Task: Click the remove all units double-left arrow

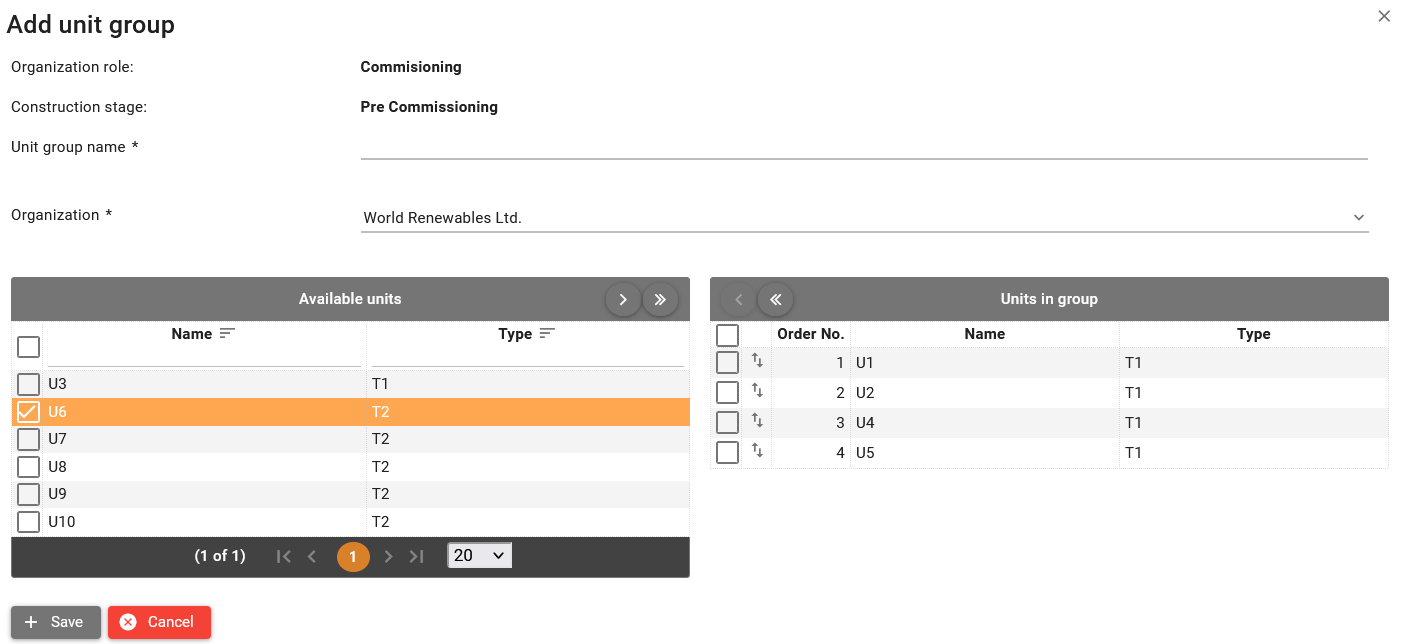Action: [775, 299]
